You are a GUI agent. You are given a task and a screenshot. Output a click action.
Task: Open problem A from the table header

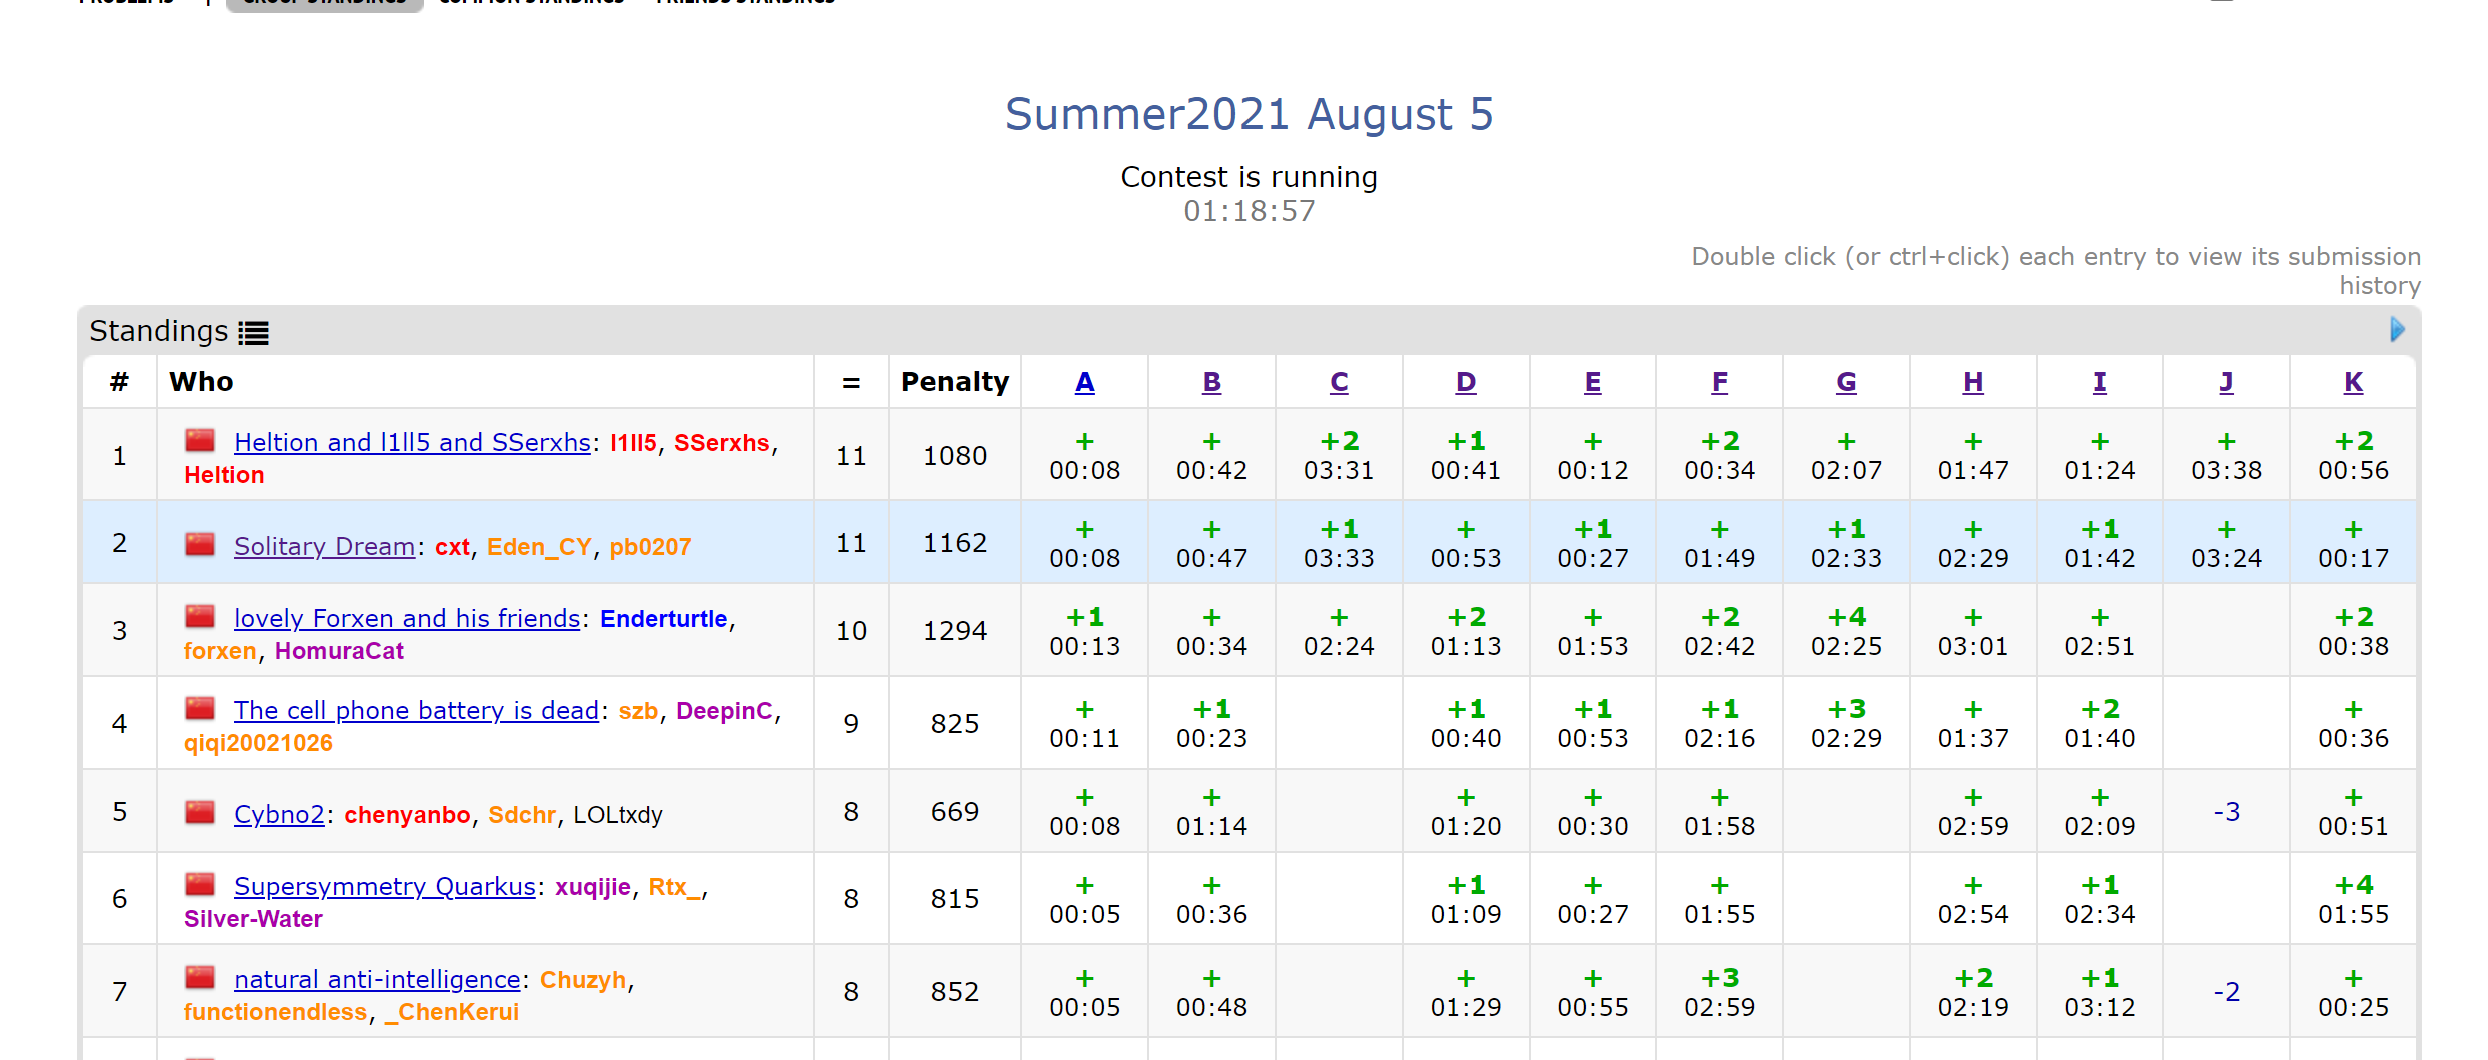tap(1084, 382)
